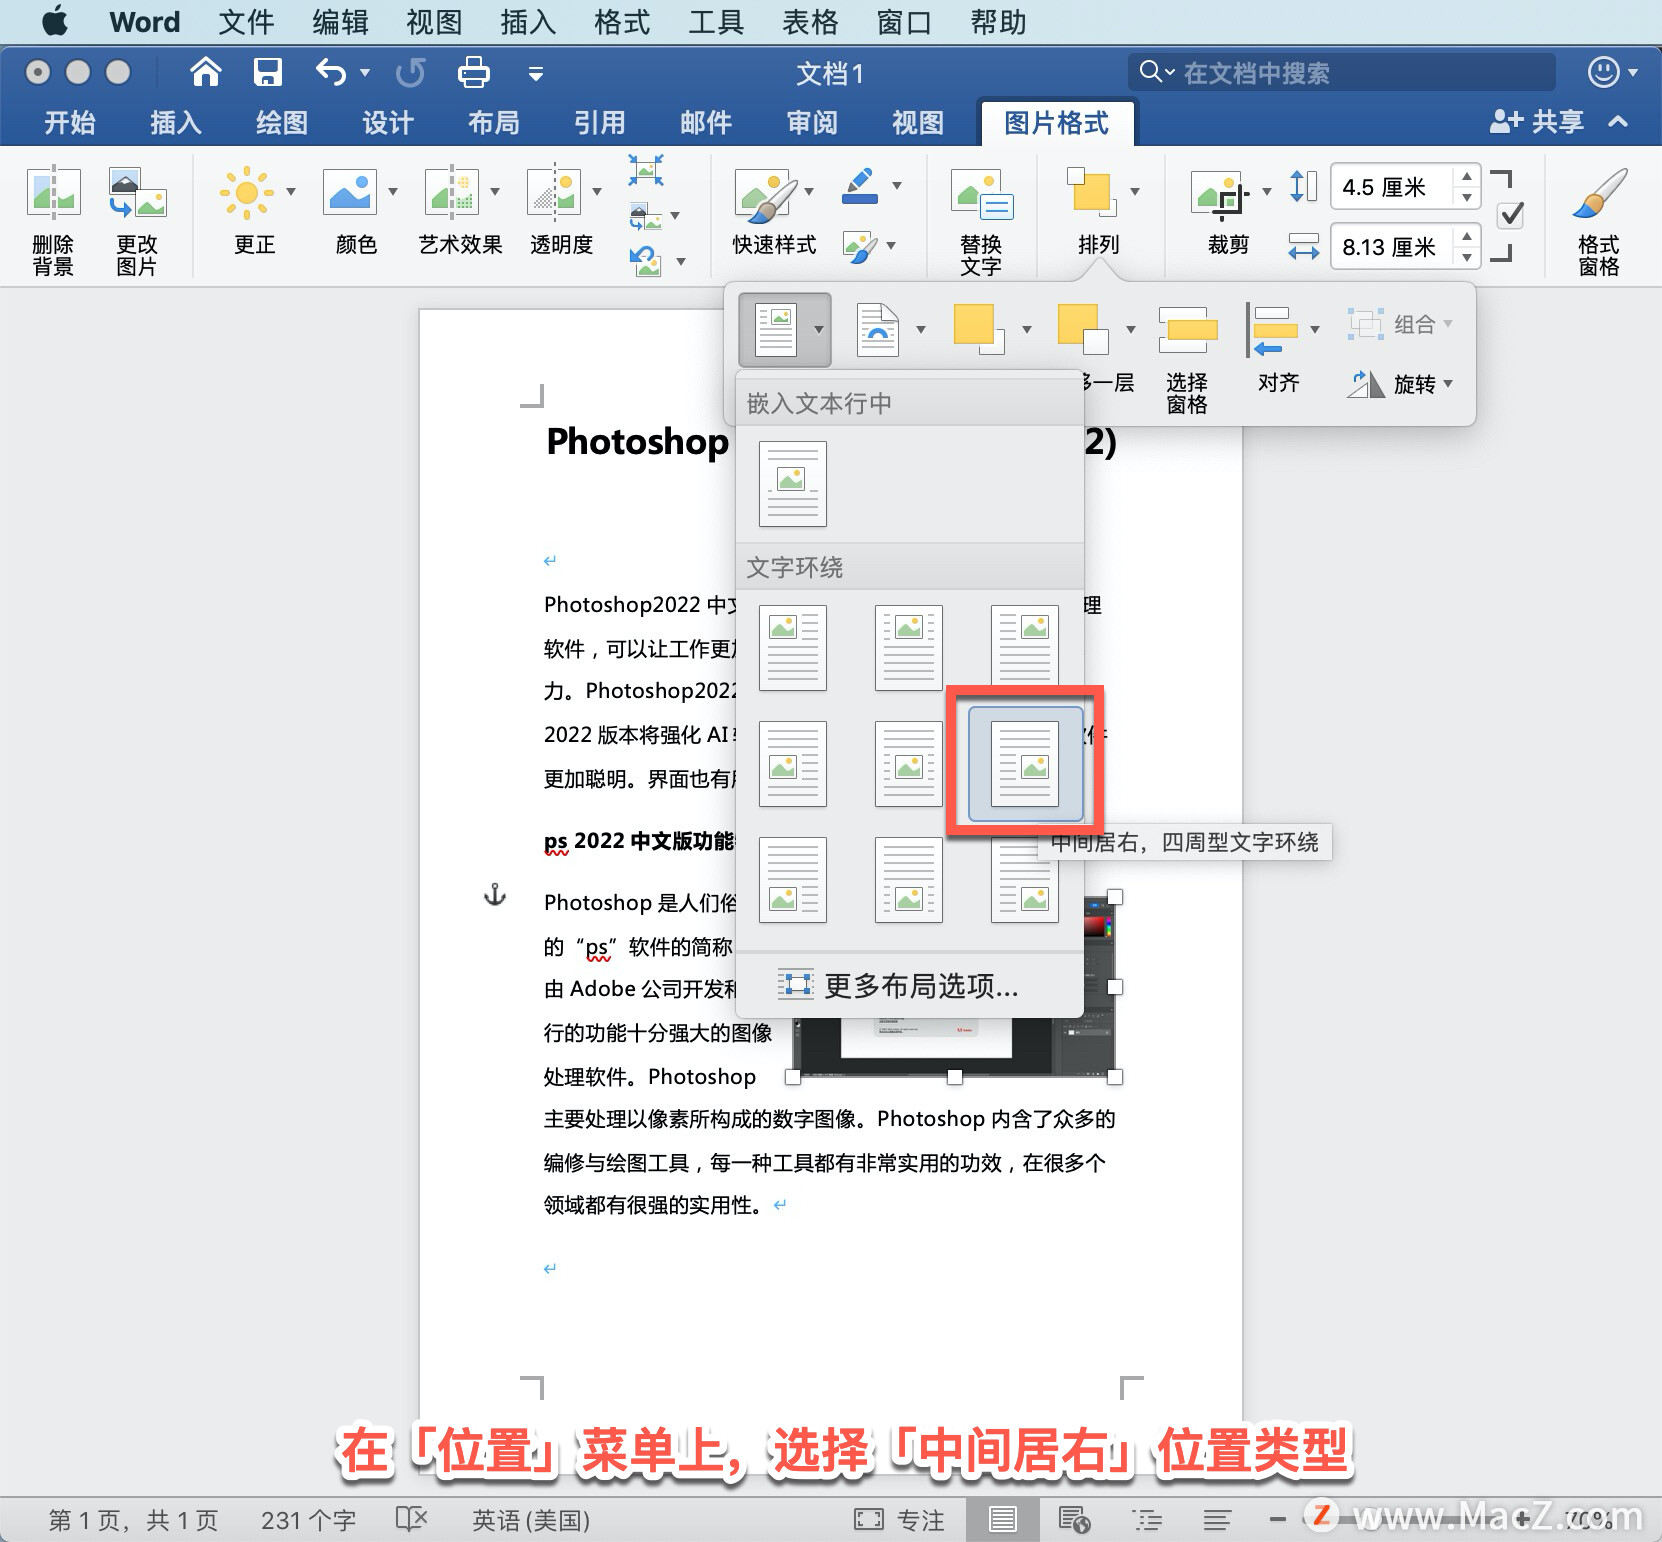Click the search in document field

(x=1341, y=72)
